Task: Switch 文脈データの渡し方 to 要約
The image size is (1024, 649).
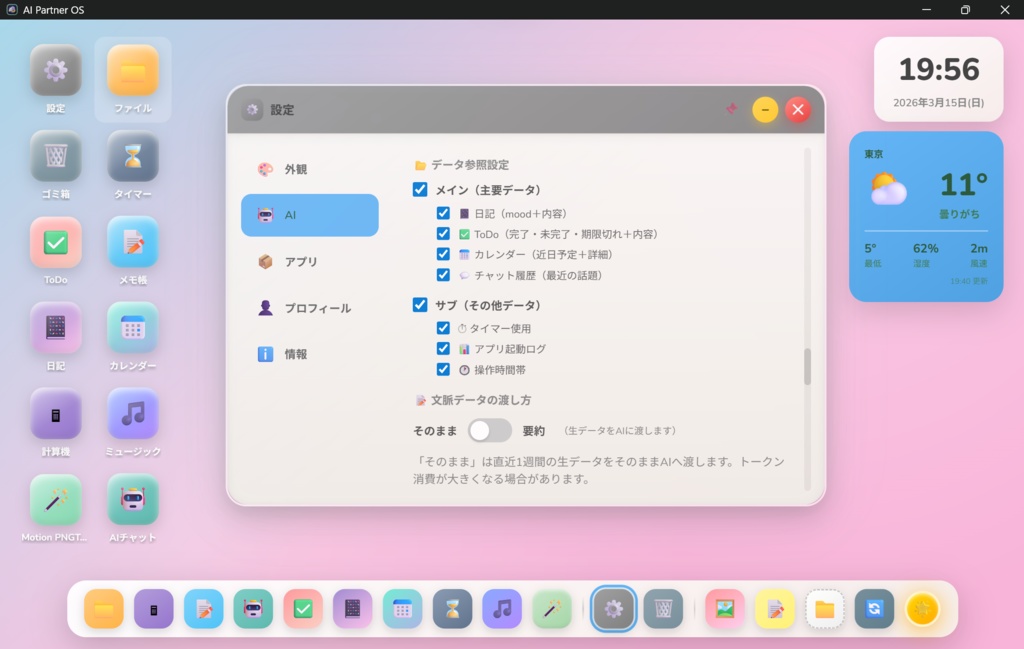Action: coord(490,430)
